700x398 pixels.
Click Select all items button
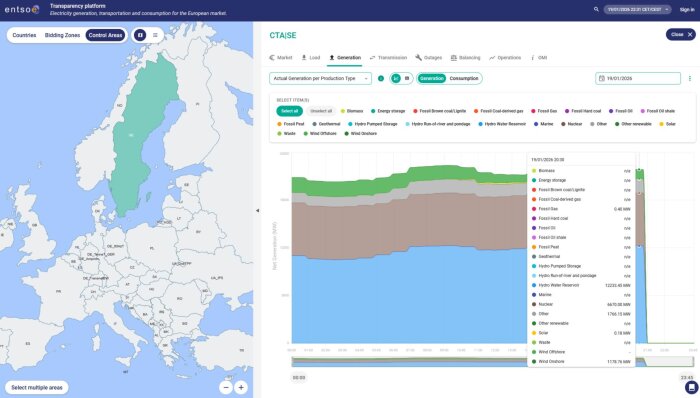click(289, 111)
